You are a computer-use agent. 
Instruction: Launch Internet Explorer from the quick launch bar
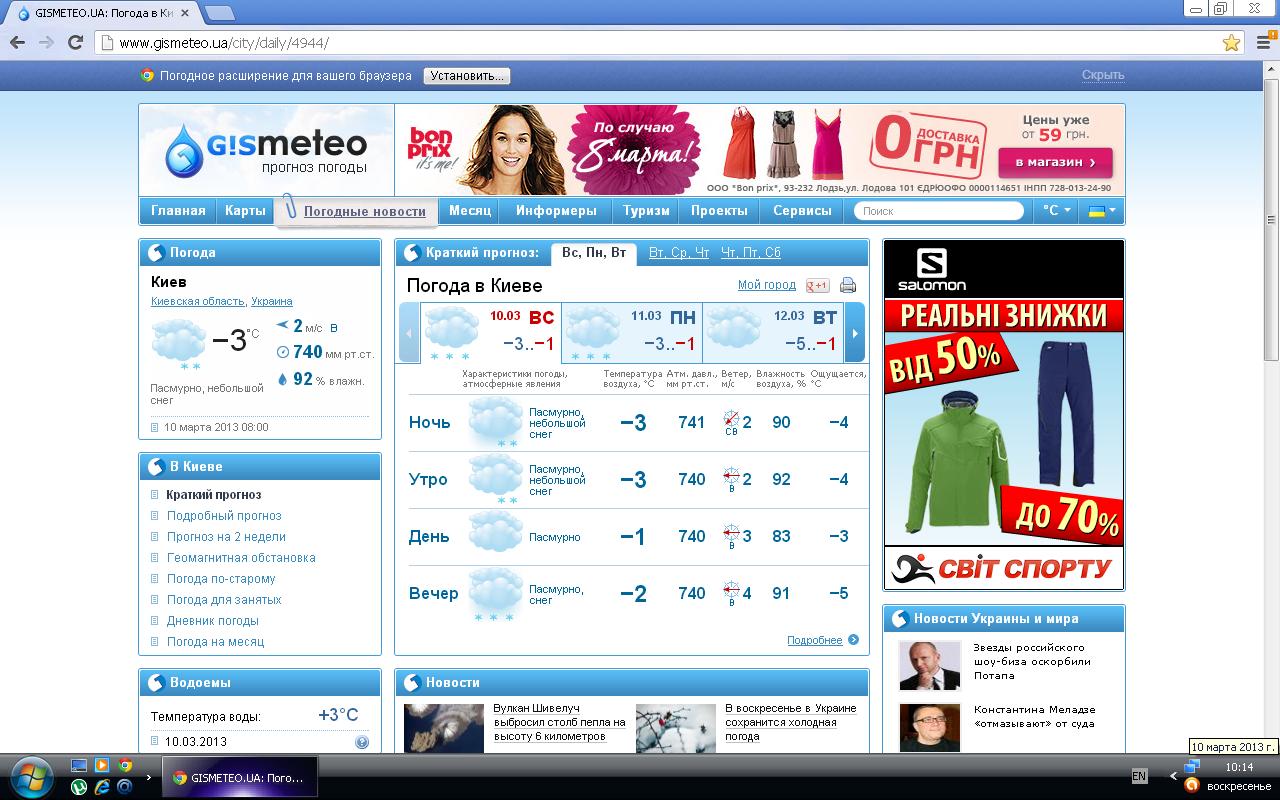pyautogui.click(x=102, y=787)
